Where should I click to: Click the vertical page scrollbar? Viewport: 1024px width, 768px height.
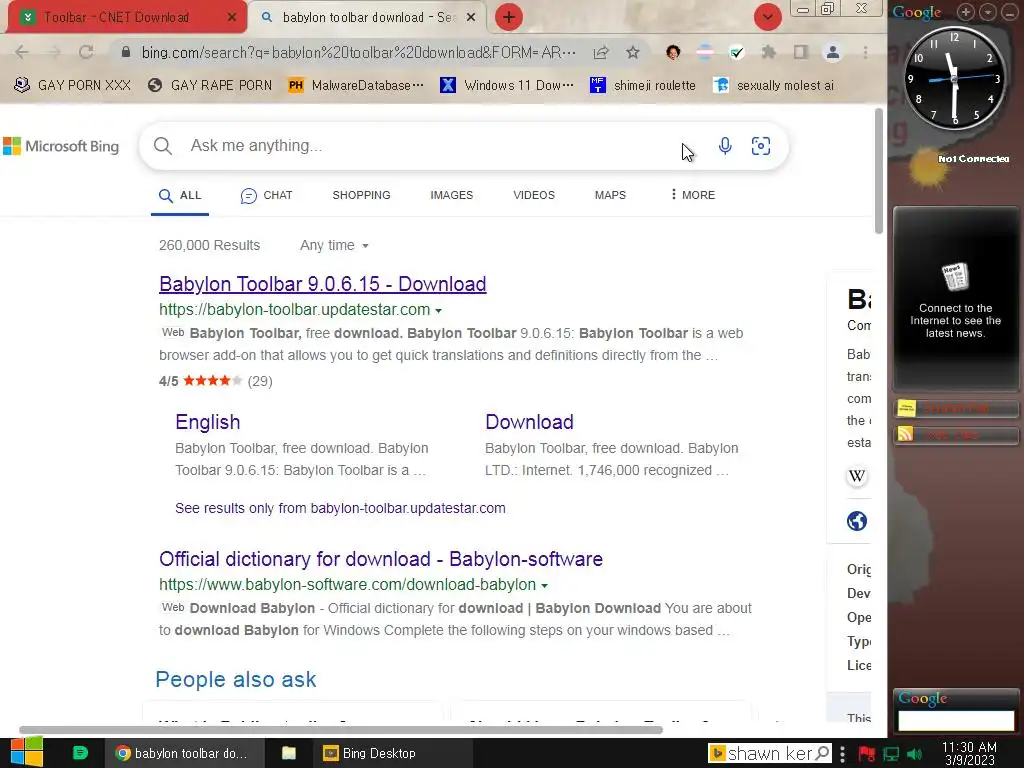tap(878, 171)
